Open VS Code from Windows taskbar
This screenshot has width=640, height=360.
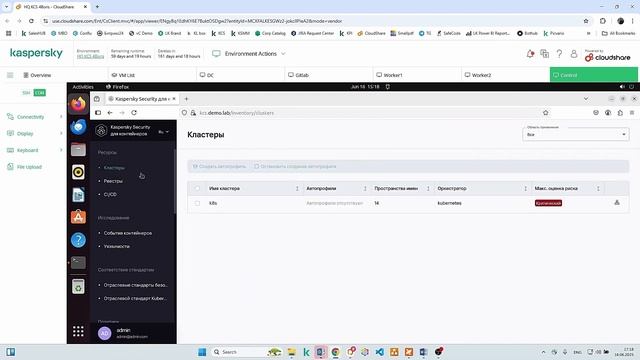(x=380, y=352)
